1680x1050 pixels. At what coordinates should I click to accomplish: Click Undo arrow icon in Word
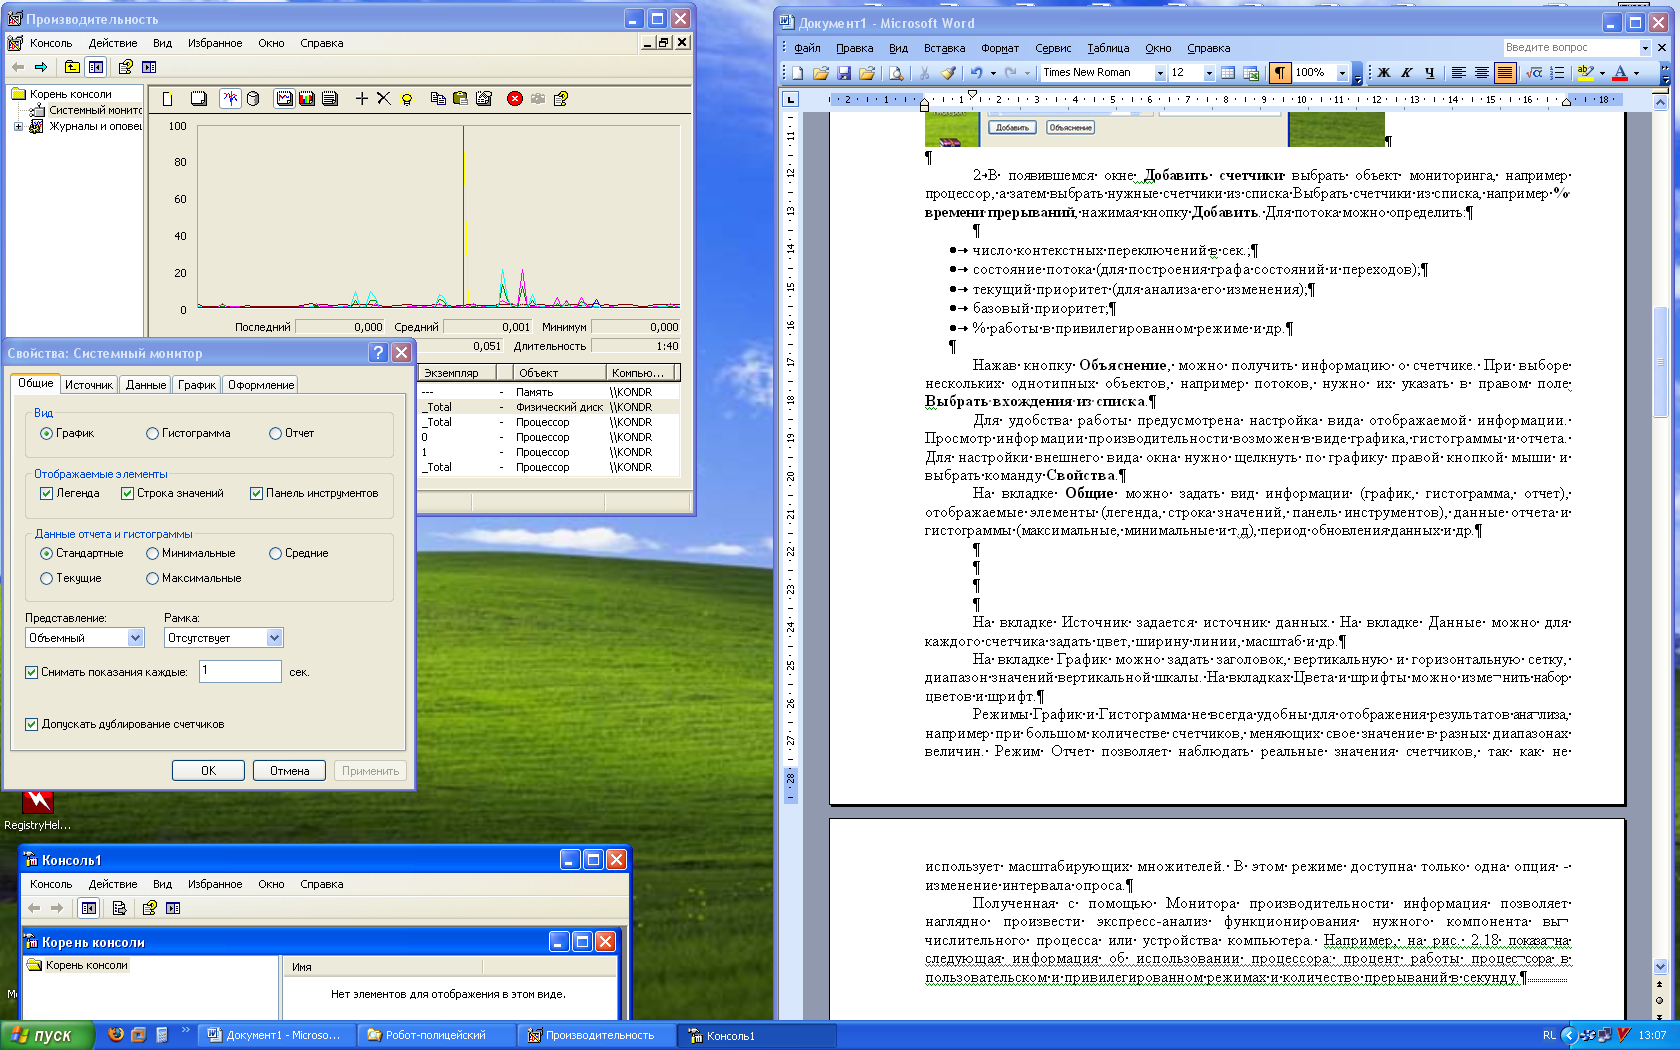tap(976, 73)
